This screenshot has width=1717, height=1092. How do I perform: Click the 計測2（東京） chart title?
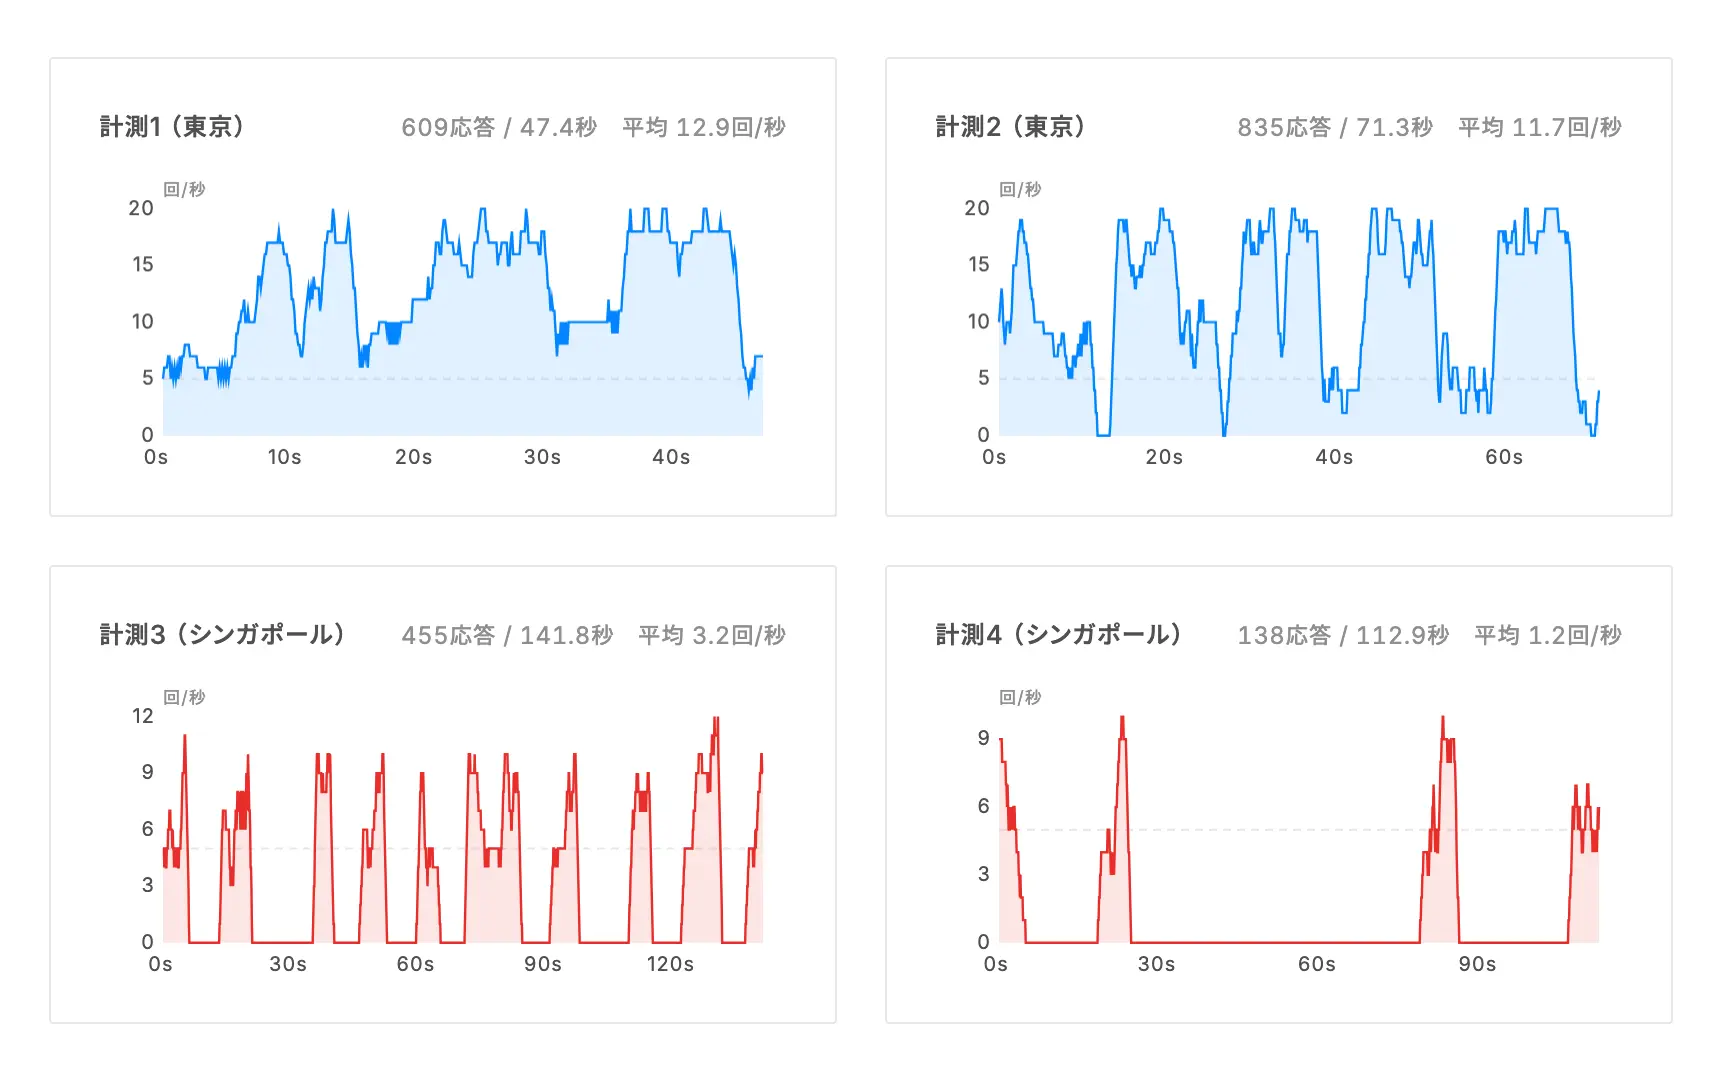1010,127
